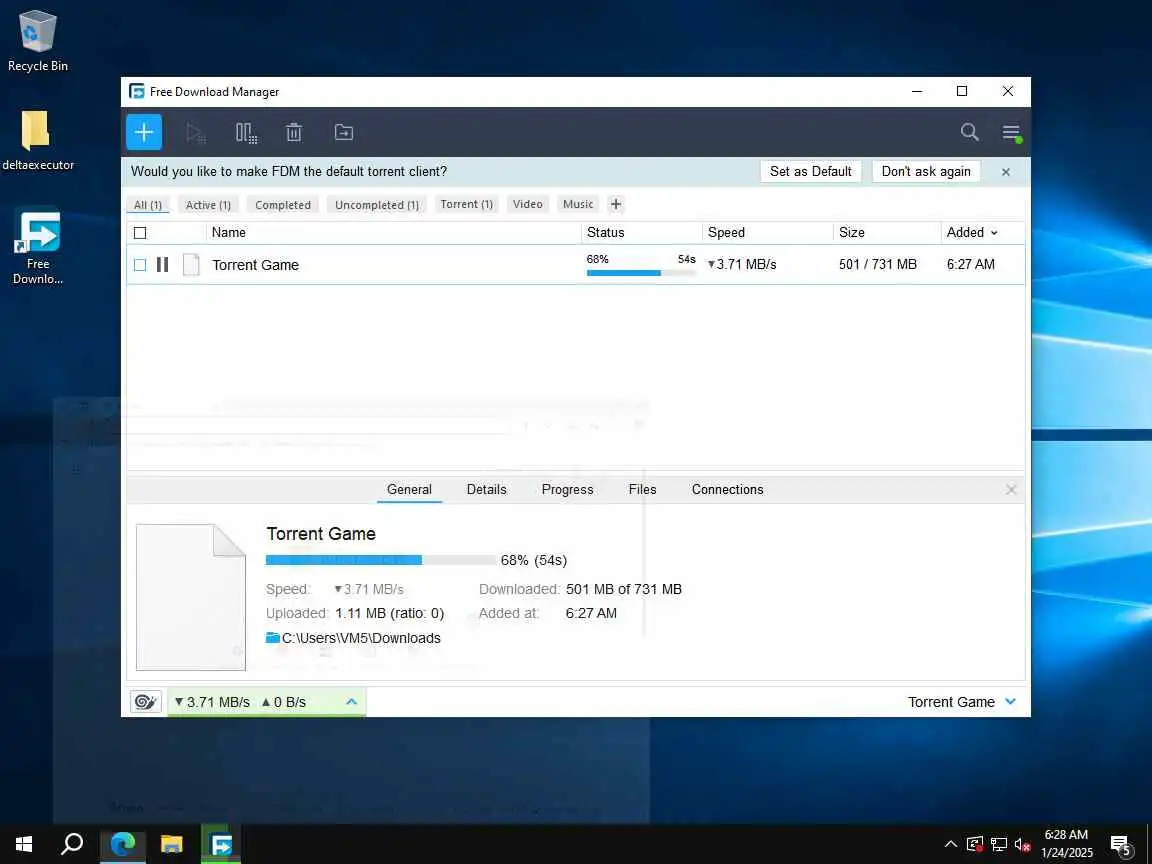Show hidden system tray icons
This screenshot has height=864, width=1152.
coord(951,844)
